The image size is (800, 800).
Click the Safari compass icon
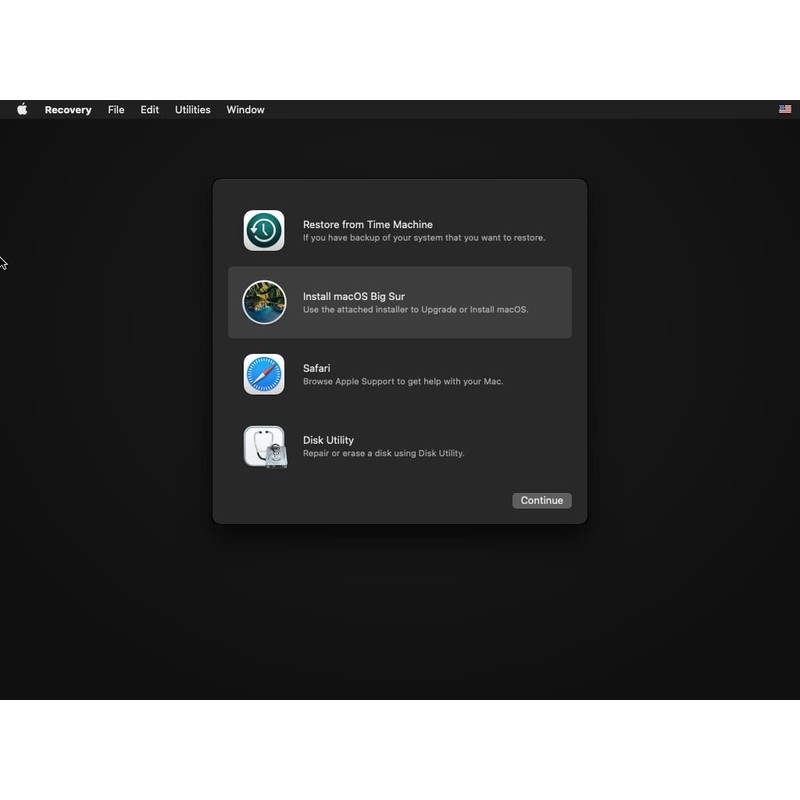(x=264, y=374)
